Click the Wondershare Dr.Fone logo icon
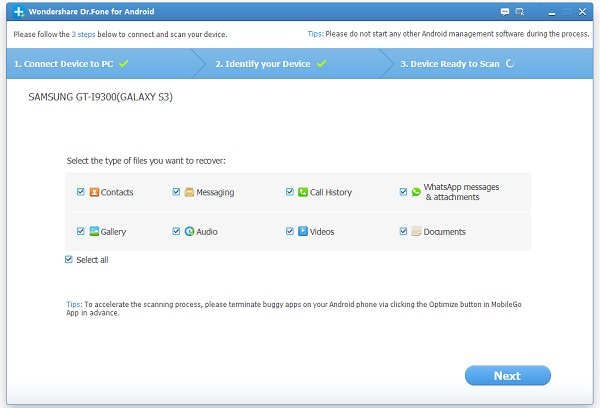This screenshot has width=600, height=408. (18, 12)
